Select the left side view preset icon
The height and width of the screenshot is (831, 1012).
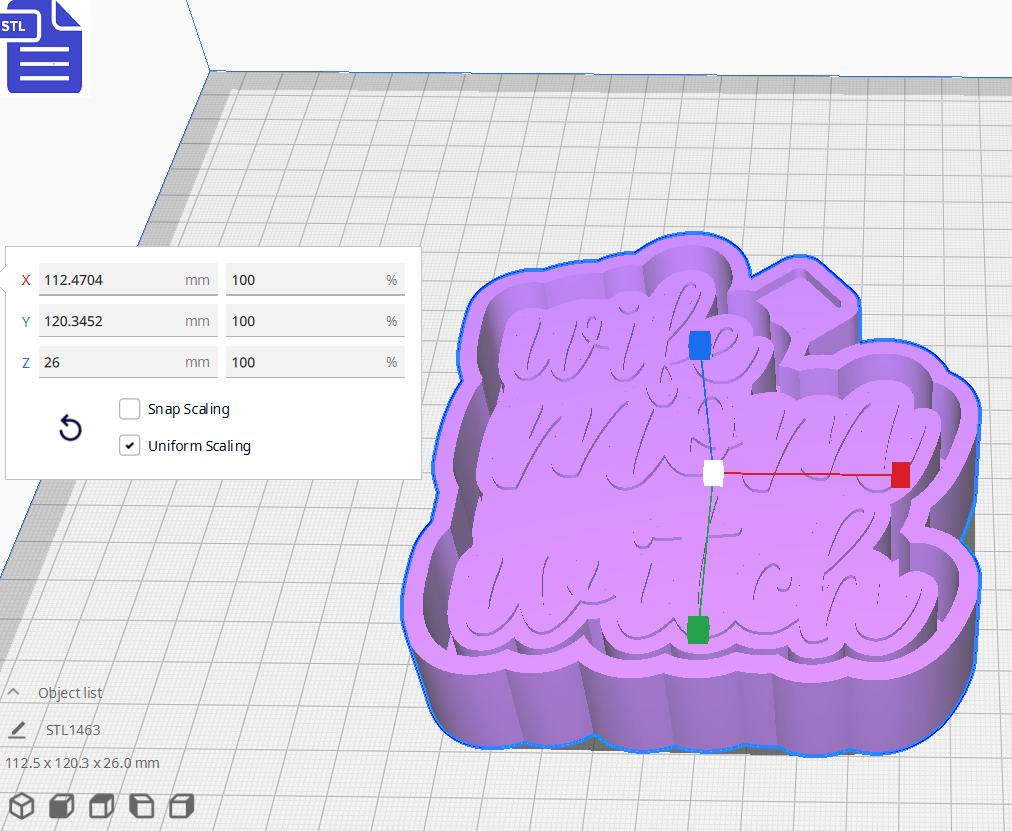(140, 806)
